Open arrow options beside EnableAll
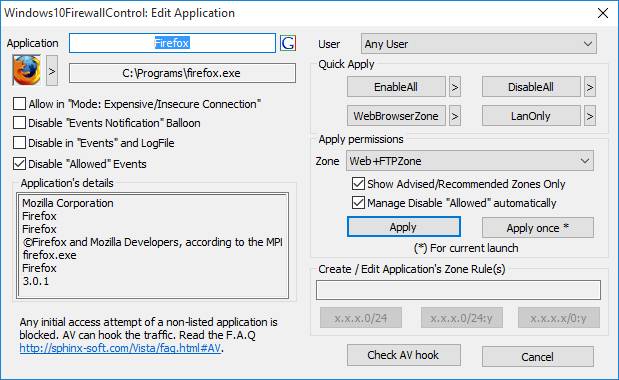Image resolution: width=619 pixels, height=380 pixels. 455,87
